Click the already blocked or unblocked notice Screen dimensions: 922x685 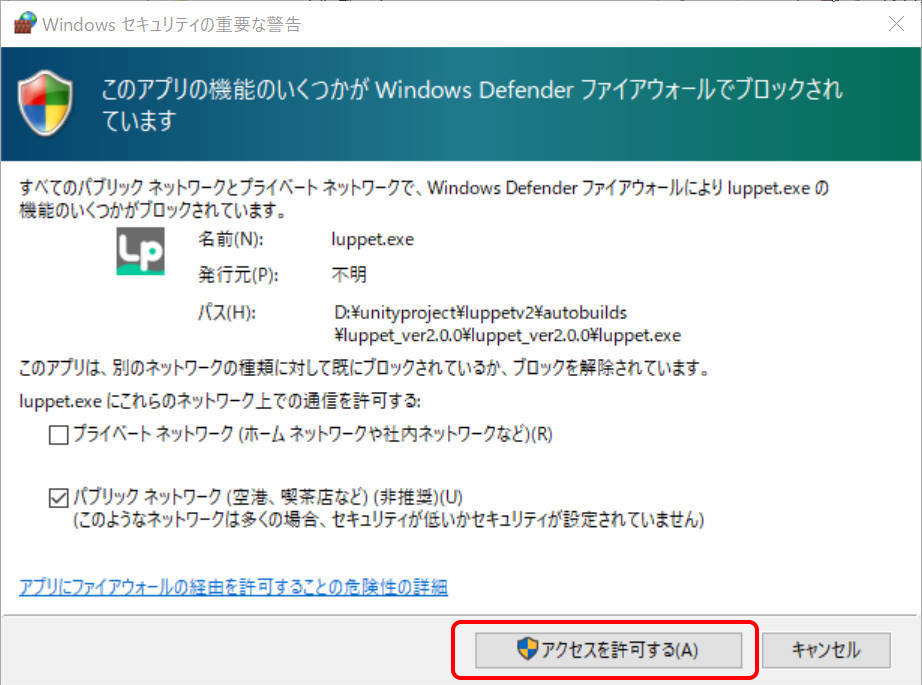coord(364,368)
